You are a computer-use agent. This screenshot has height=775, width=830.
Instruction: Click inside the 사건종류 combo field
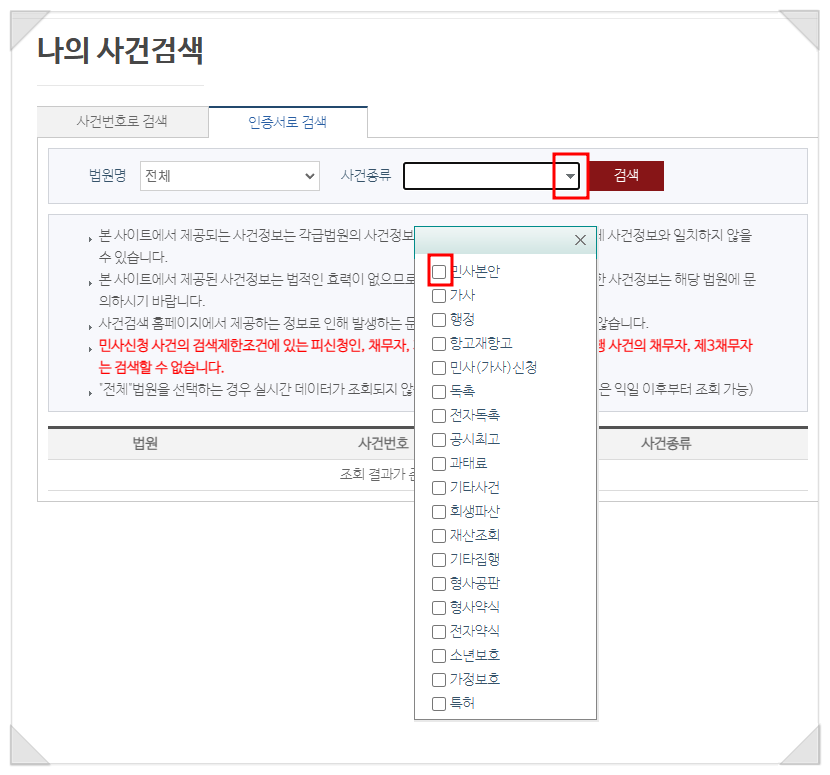pyautogui.click(x=480, y=176)
